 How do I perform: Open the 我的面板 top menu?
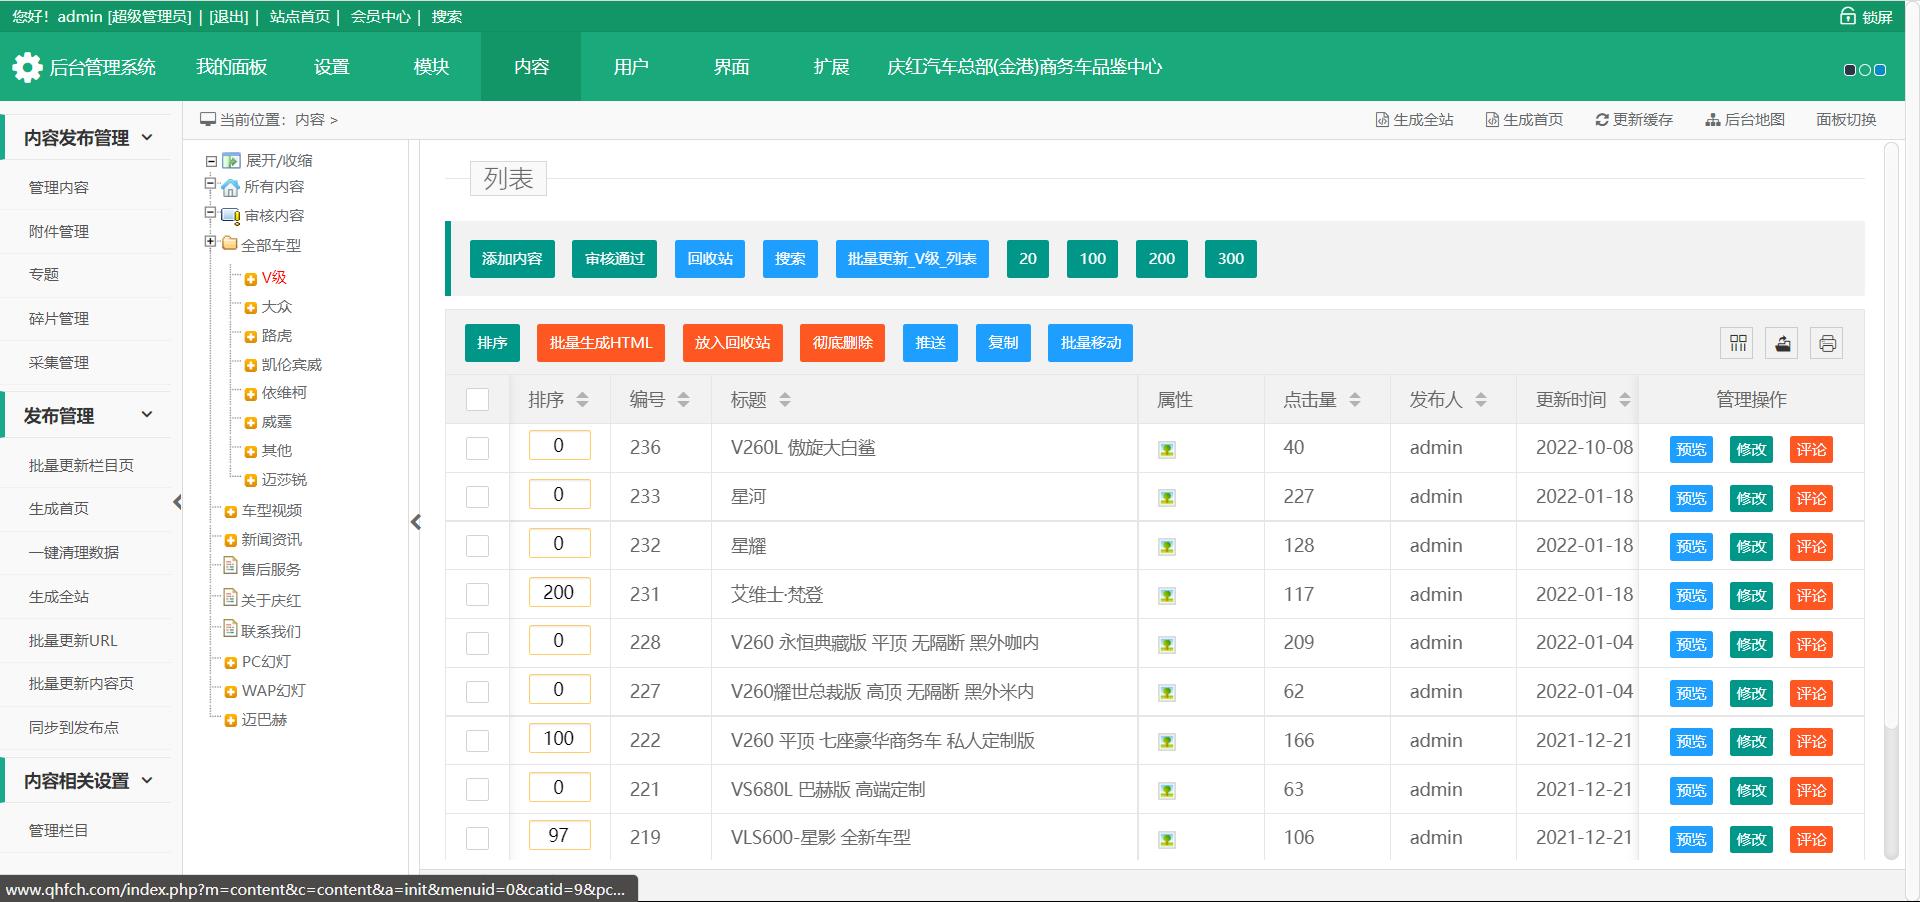(231, 67)
